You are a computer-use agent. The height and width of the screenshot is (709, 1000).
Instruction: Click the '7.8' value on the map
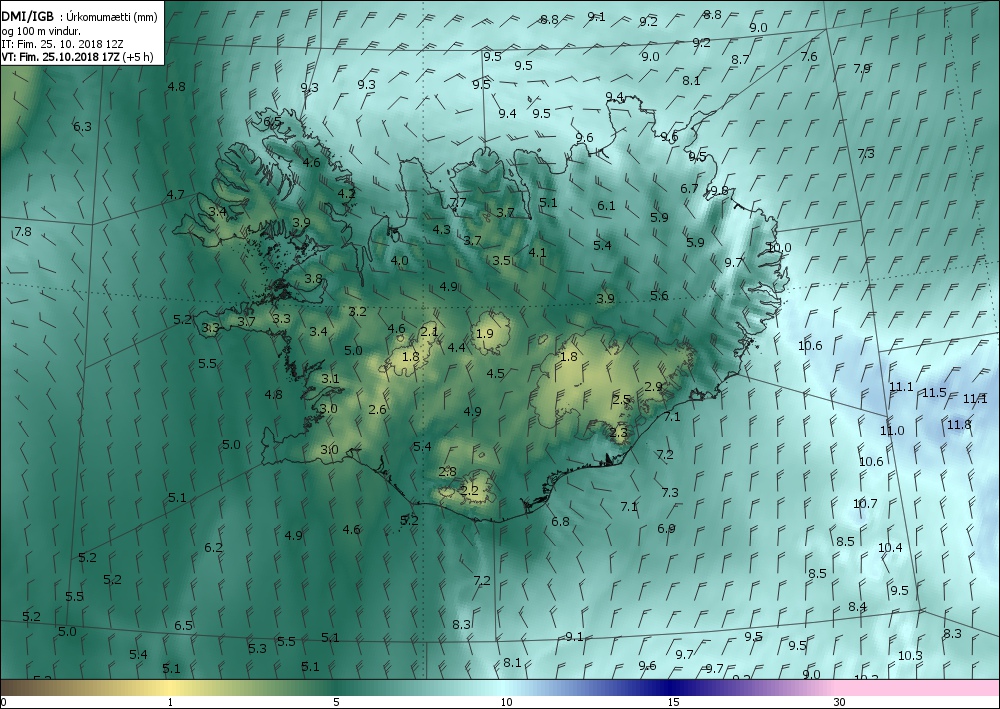(23, 231)
